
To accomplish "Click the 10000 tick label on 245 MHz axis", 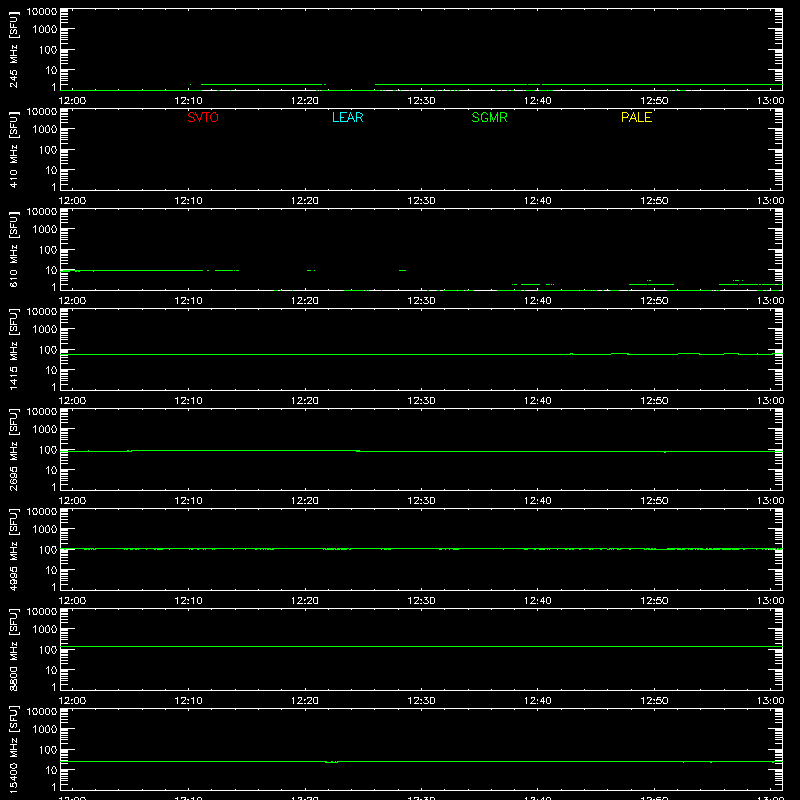I will (42, 12).
